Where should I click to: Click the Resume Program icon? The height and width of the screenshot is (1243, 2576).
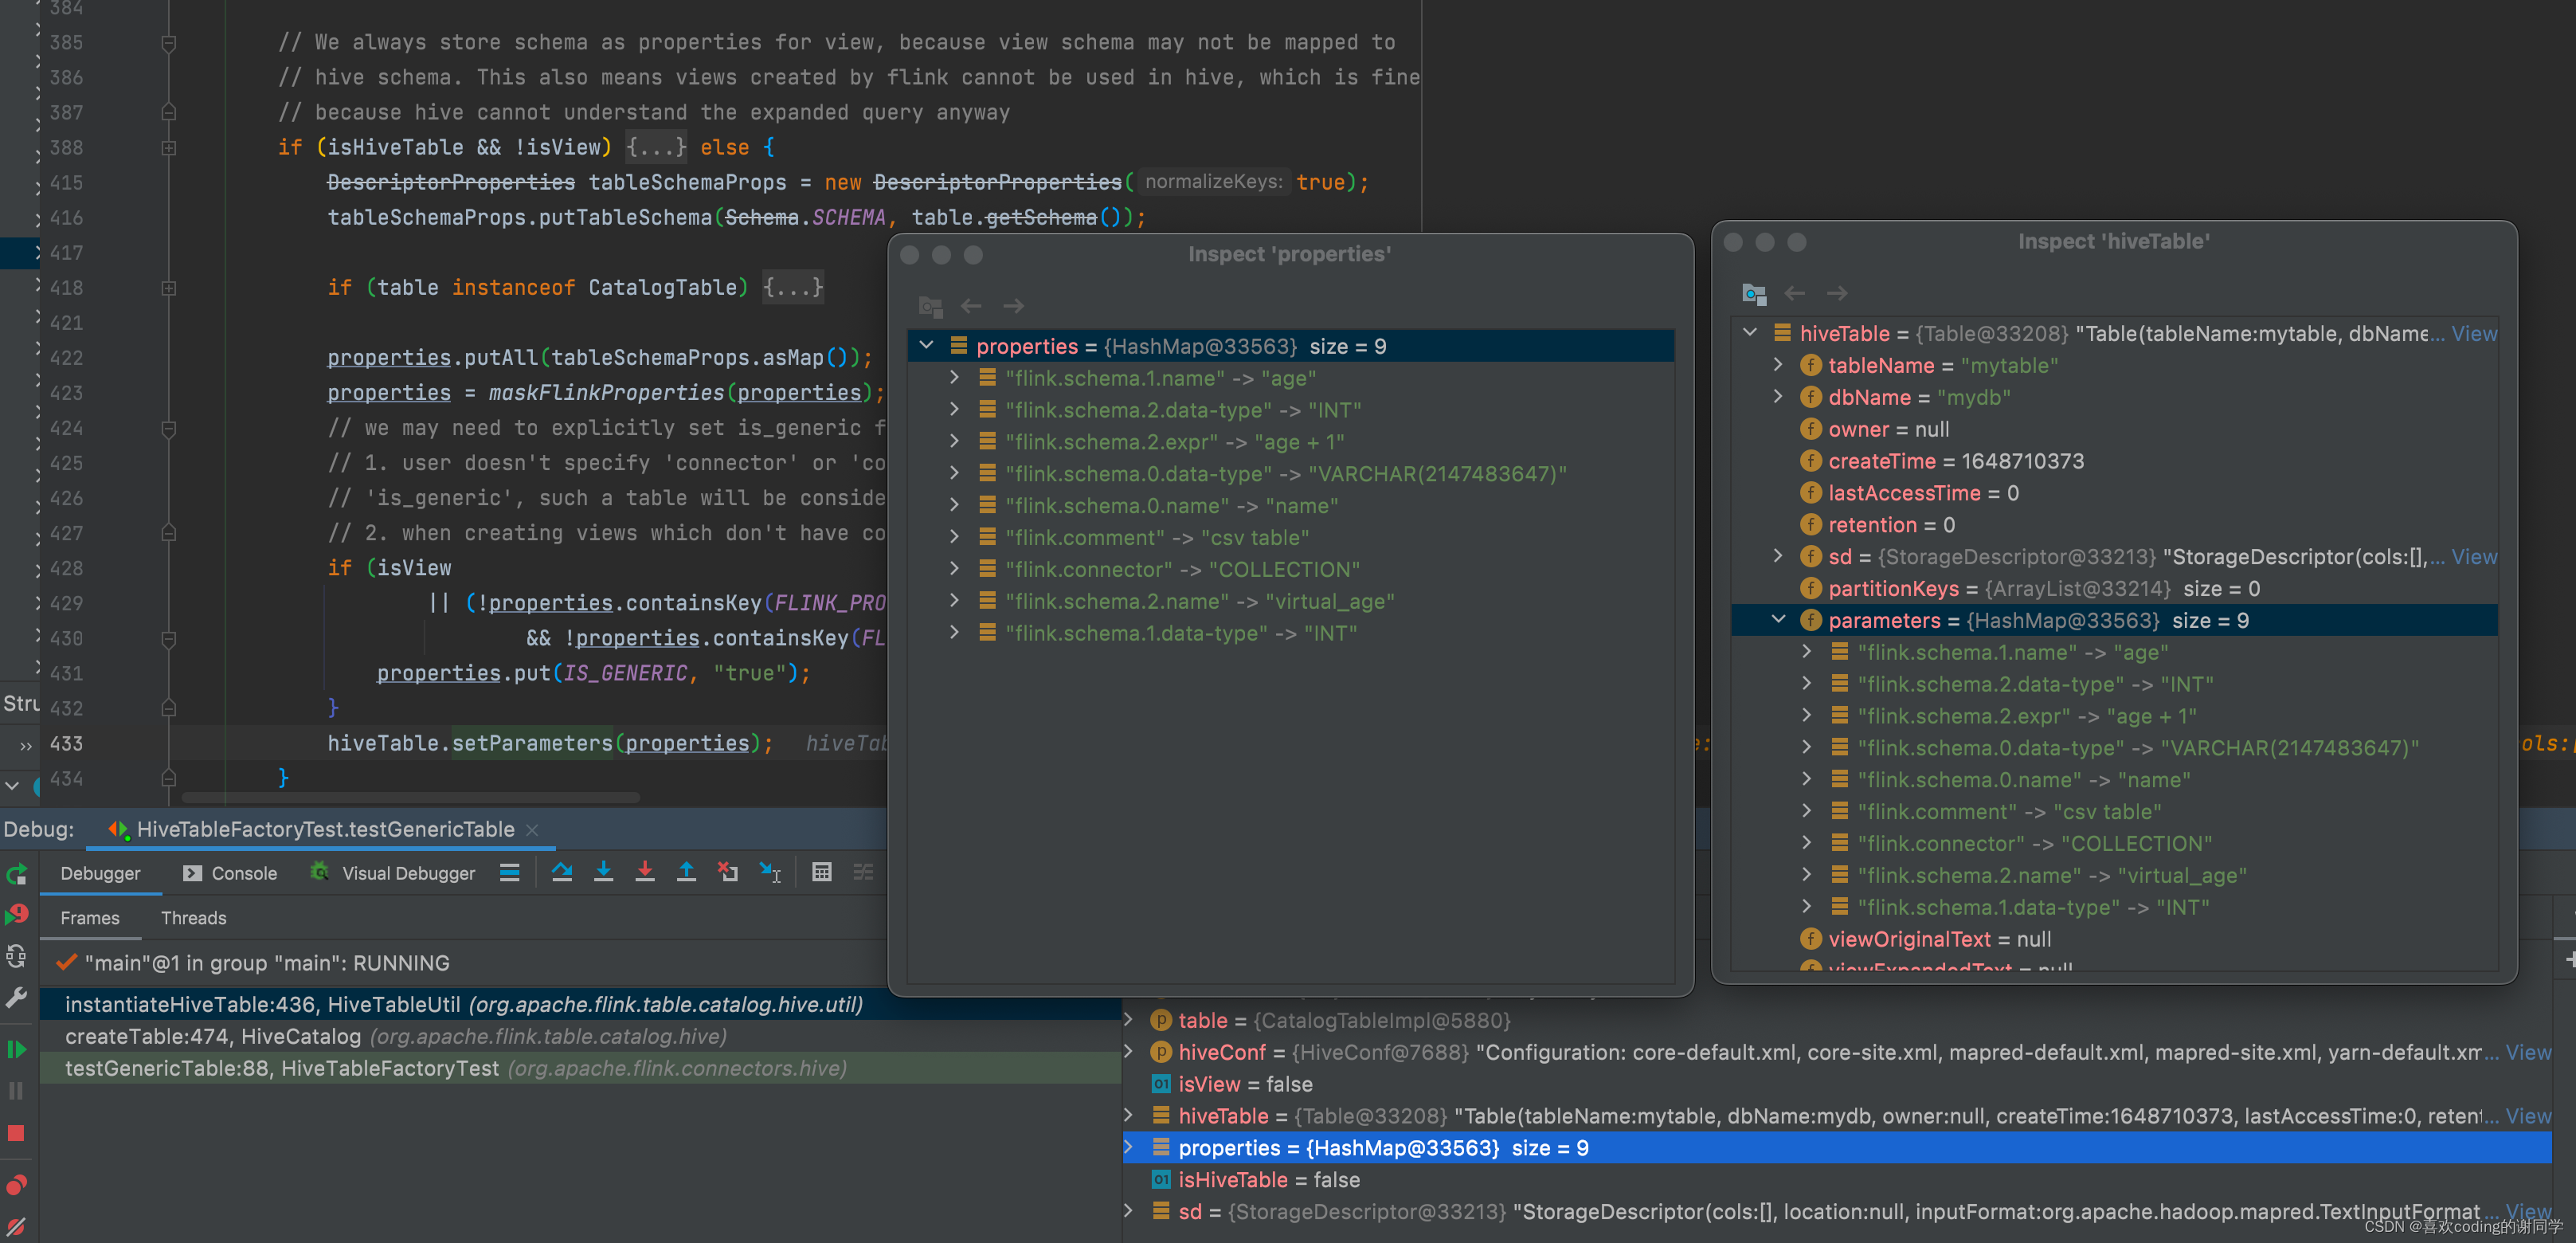16,1049
